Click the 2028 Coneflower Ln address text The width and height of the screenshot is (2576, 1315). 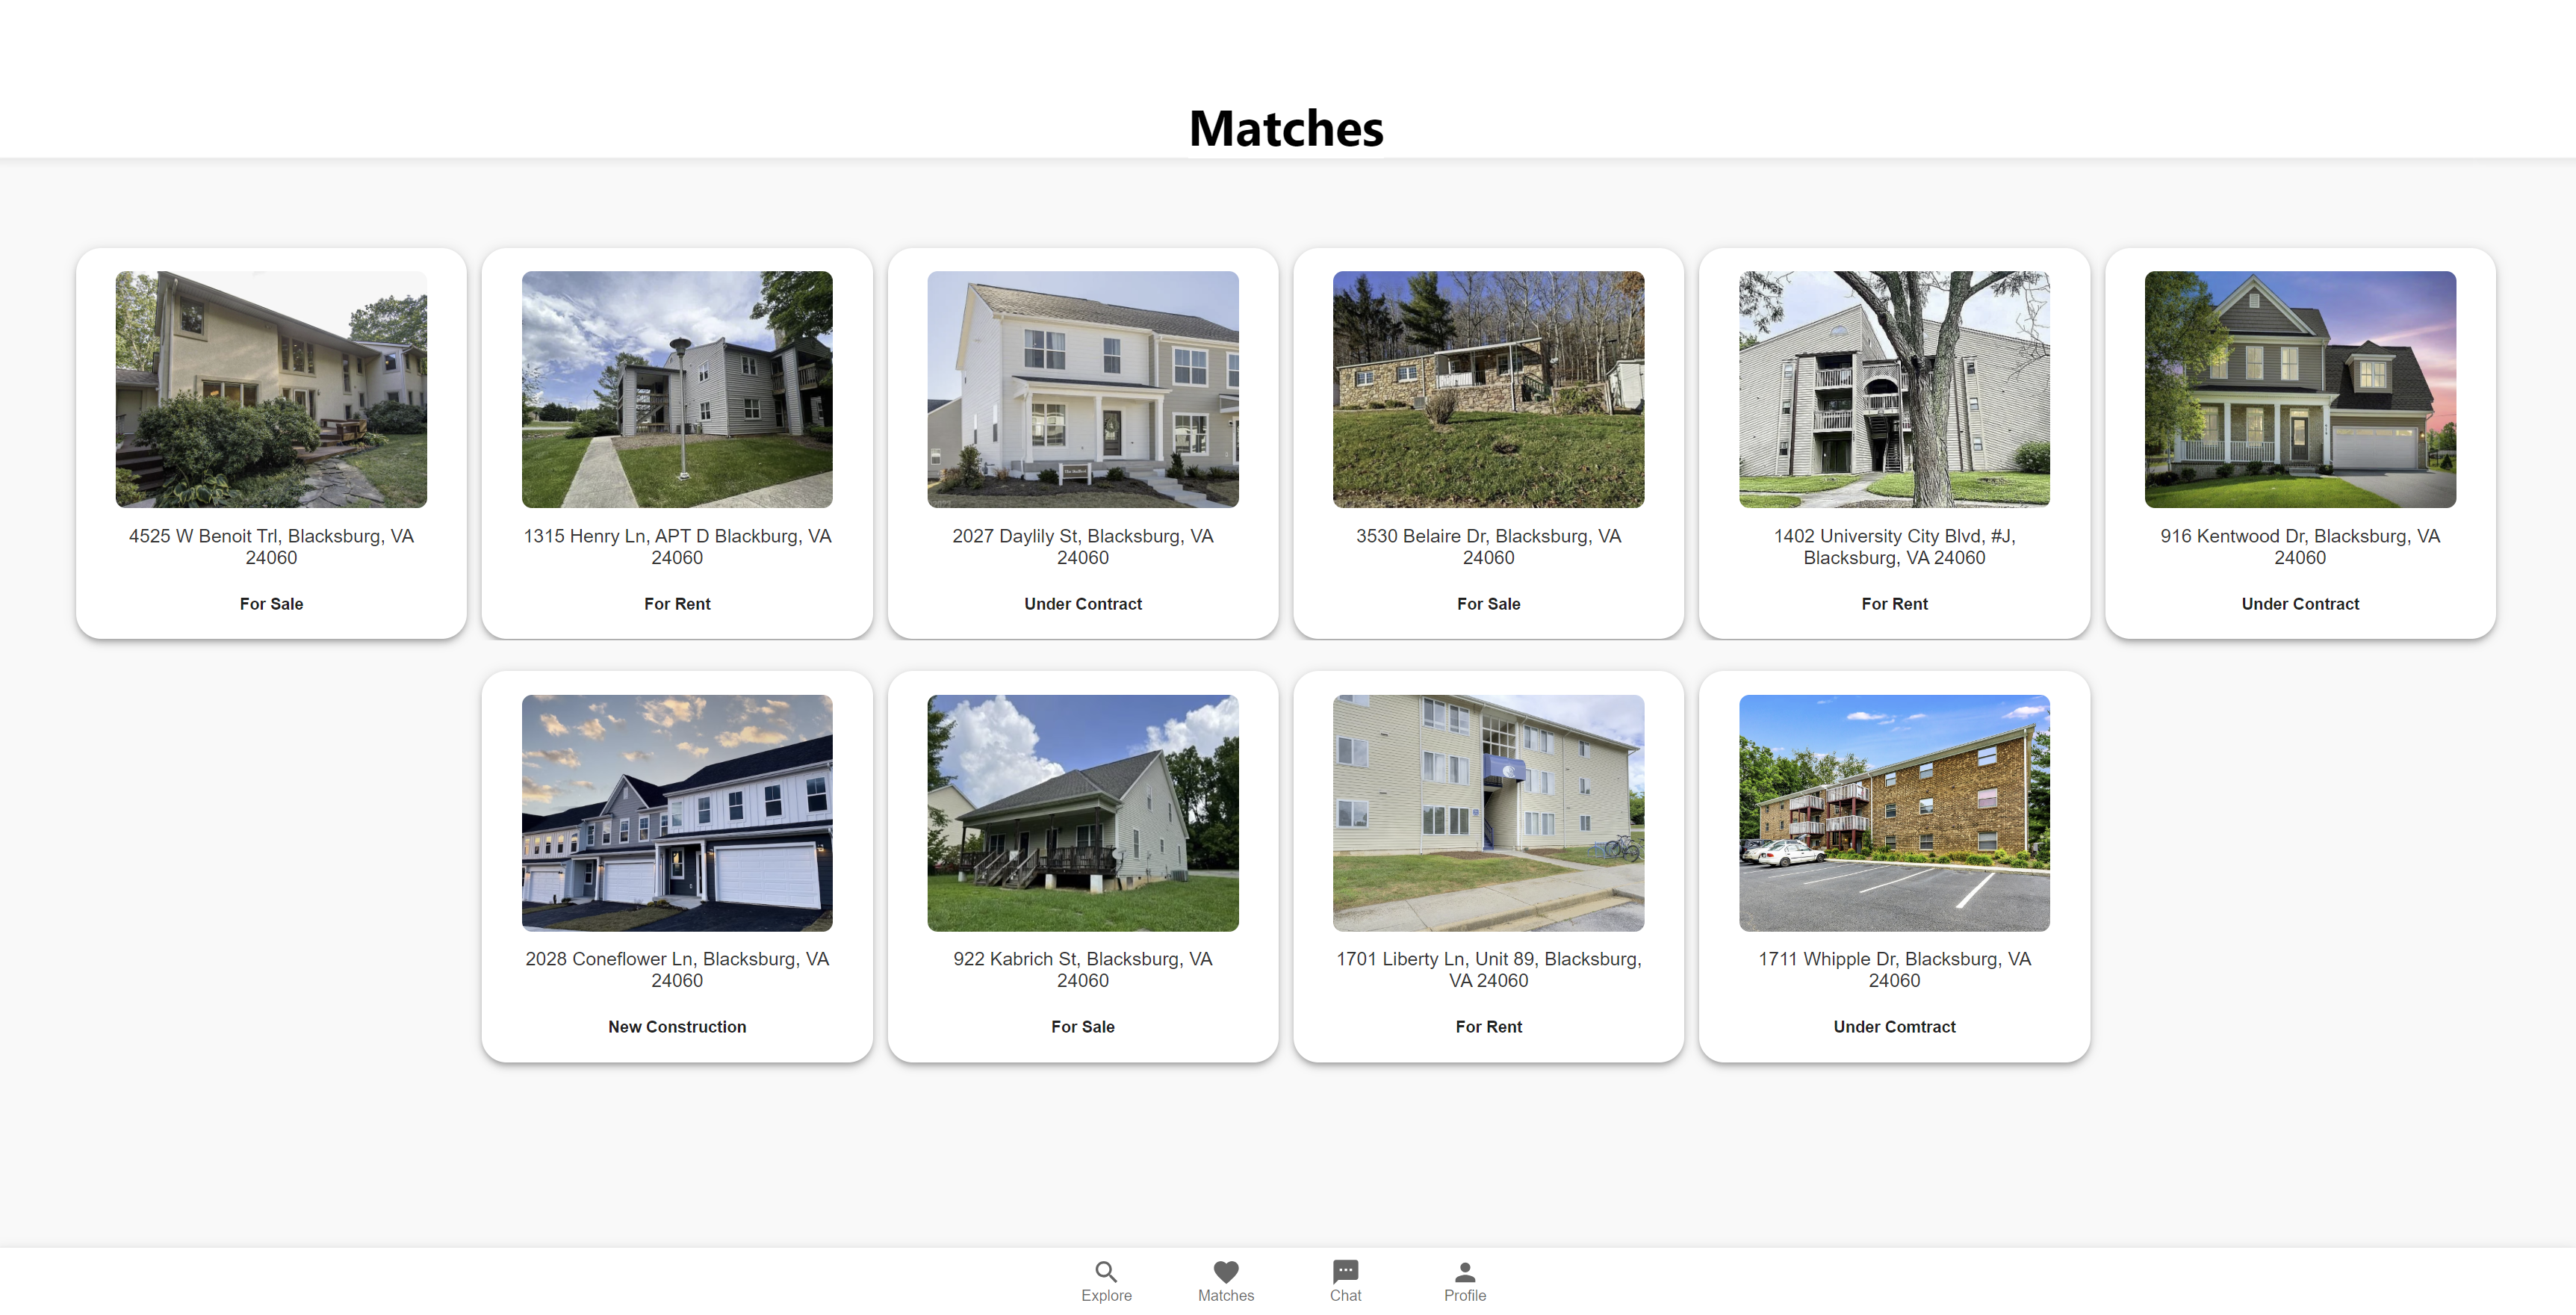[677, 969]
